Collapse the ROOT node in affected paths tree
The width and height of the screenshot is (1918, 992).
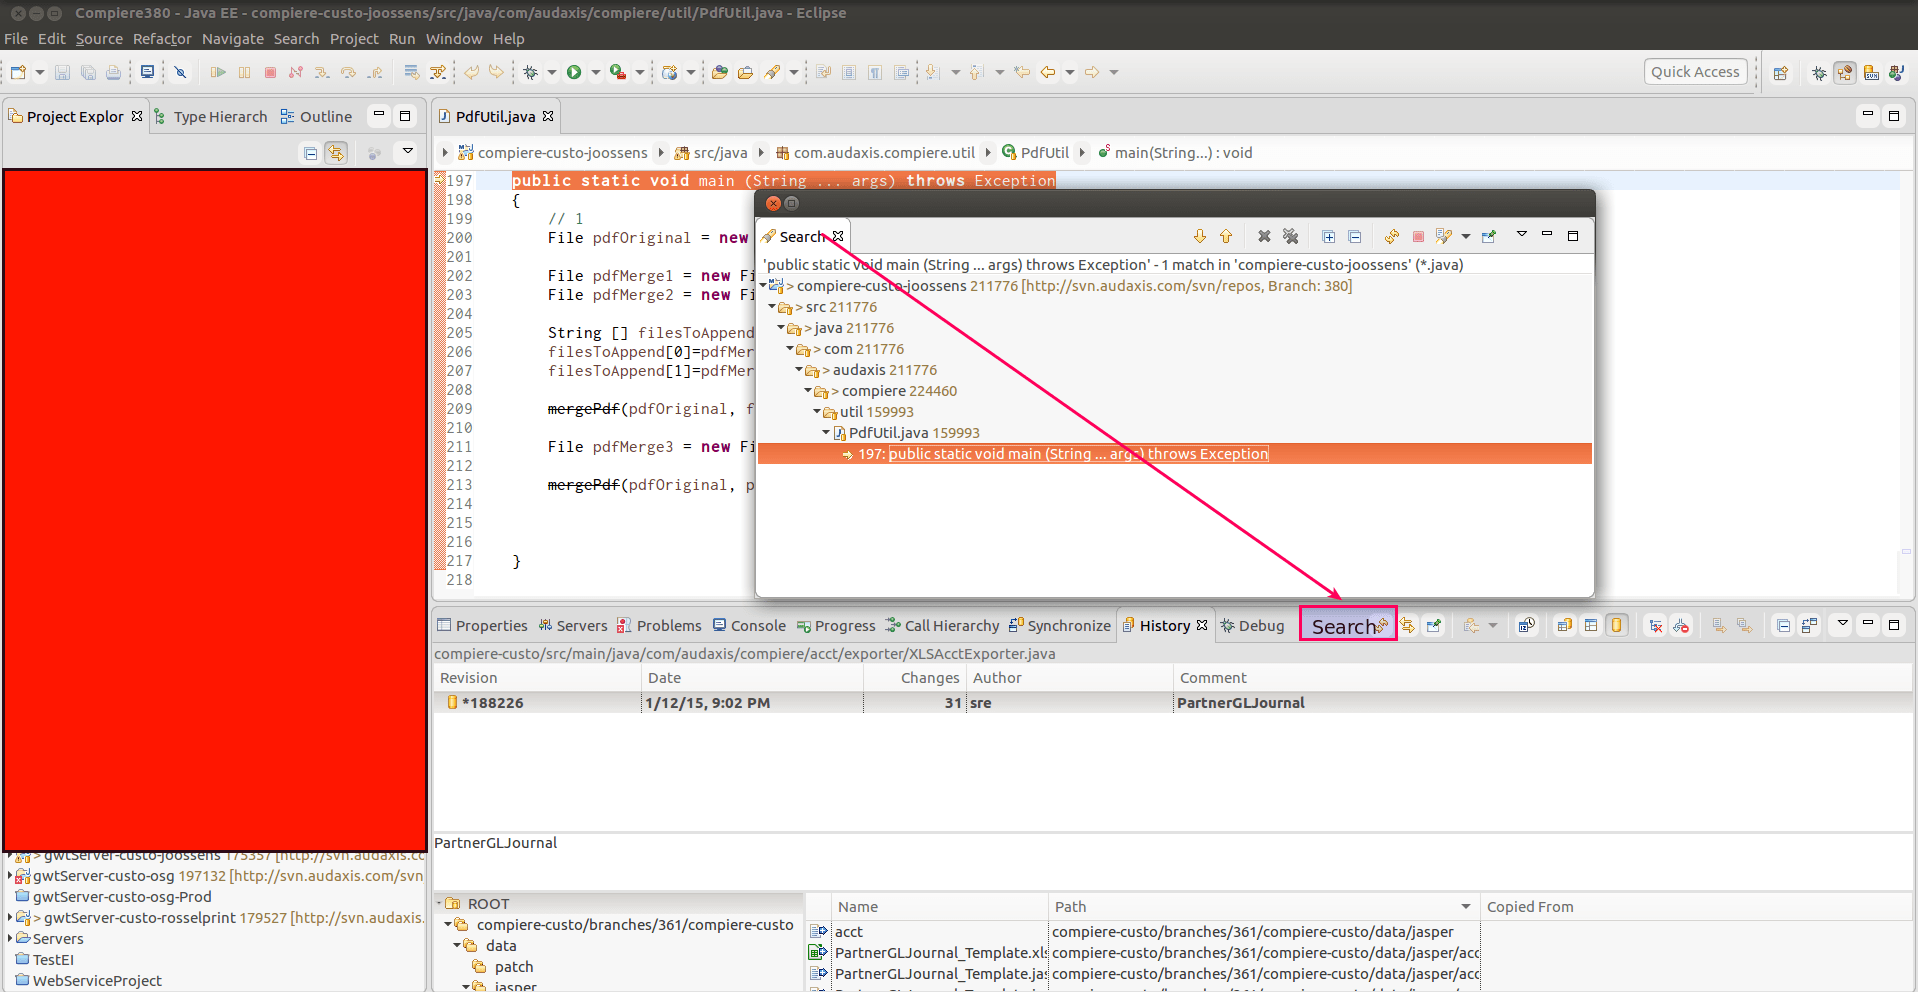pos(439,903)
